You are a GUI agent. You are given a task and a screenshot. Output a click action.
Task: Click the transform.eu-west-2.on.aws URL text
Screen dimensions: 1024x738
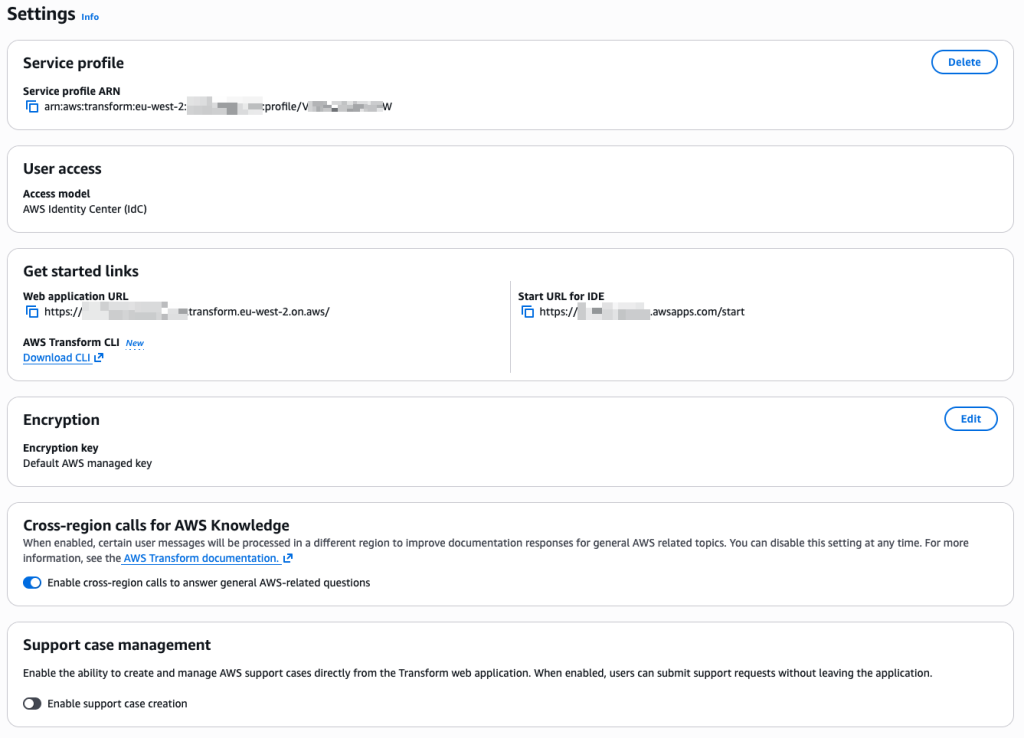click(x=258, y=312)
